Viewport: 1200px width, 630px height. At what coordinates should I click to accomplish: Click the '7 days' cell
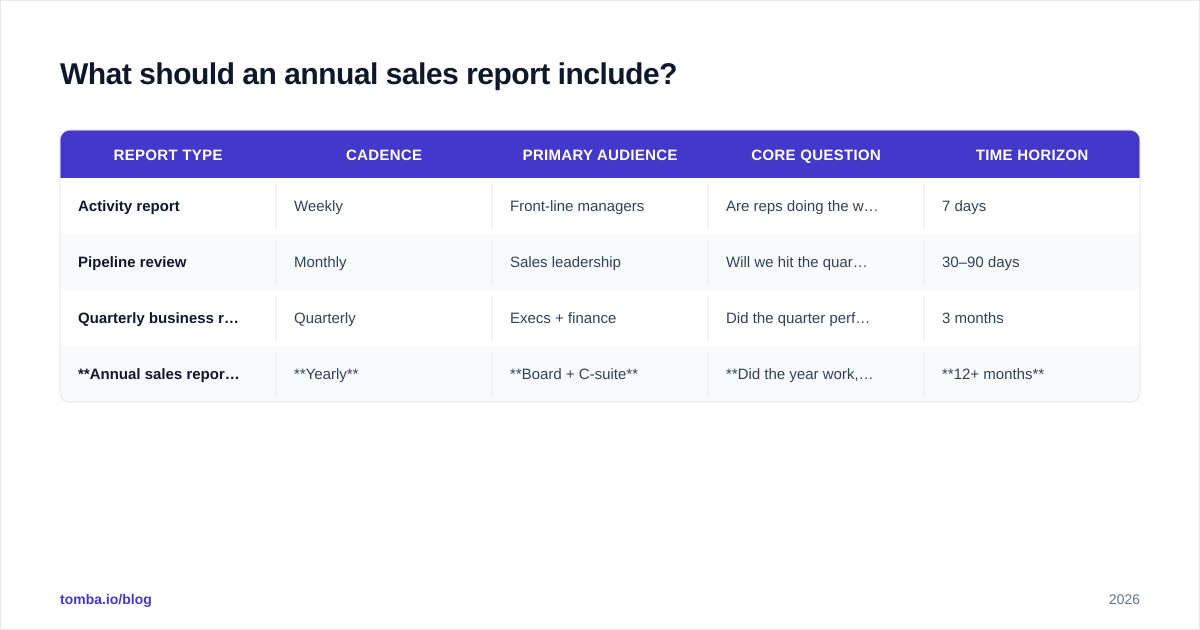point(1032,206)
